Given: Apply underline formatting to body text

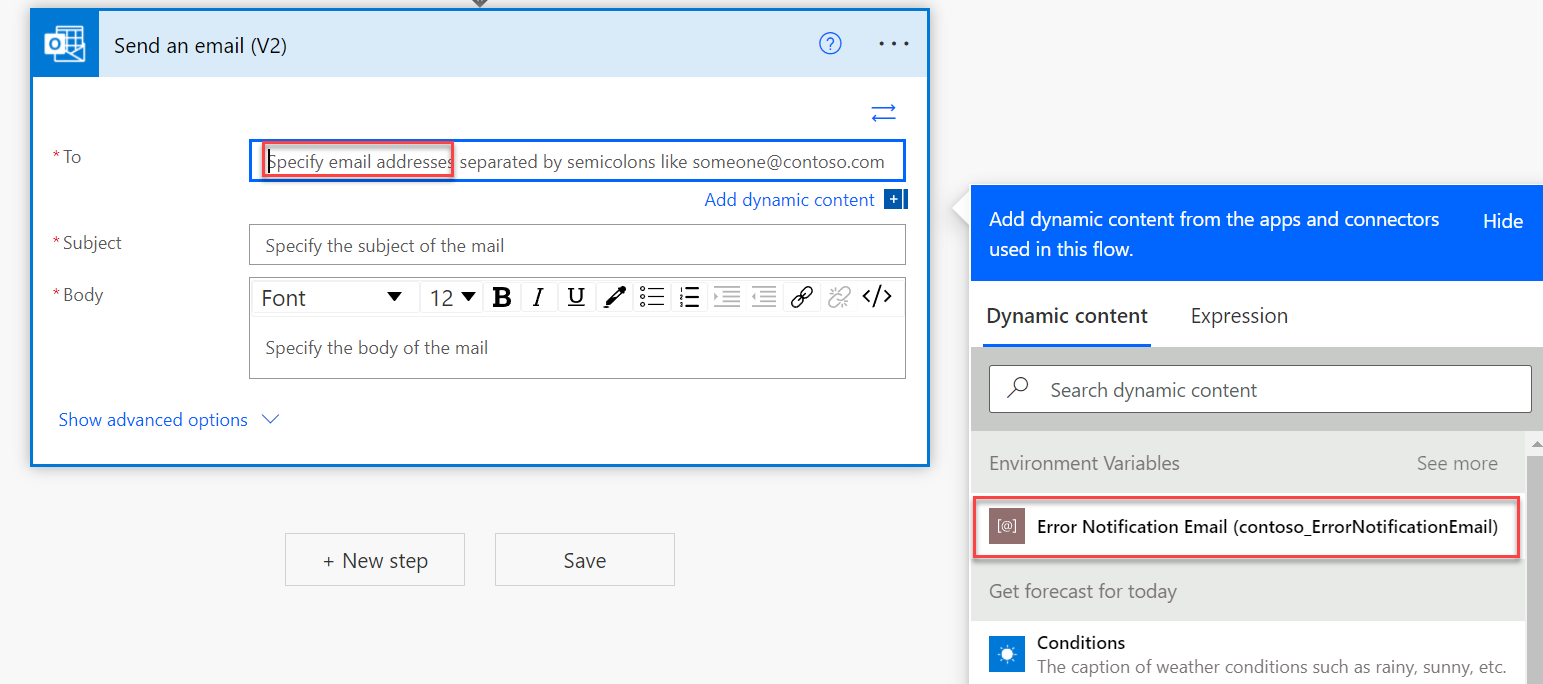Looking at the screenshot, I should (575, 296).
